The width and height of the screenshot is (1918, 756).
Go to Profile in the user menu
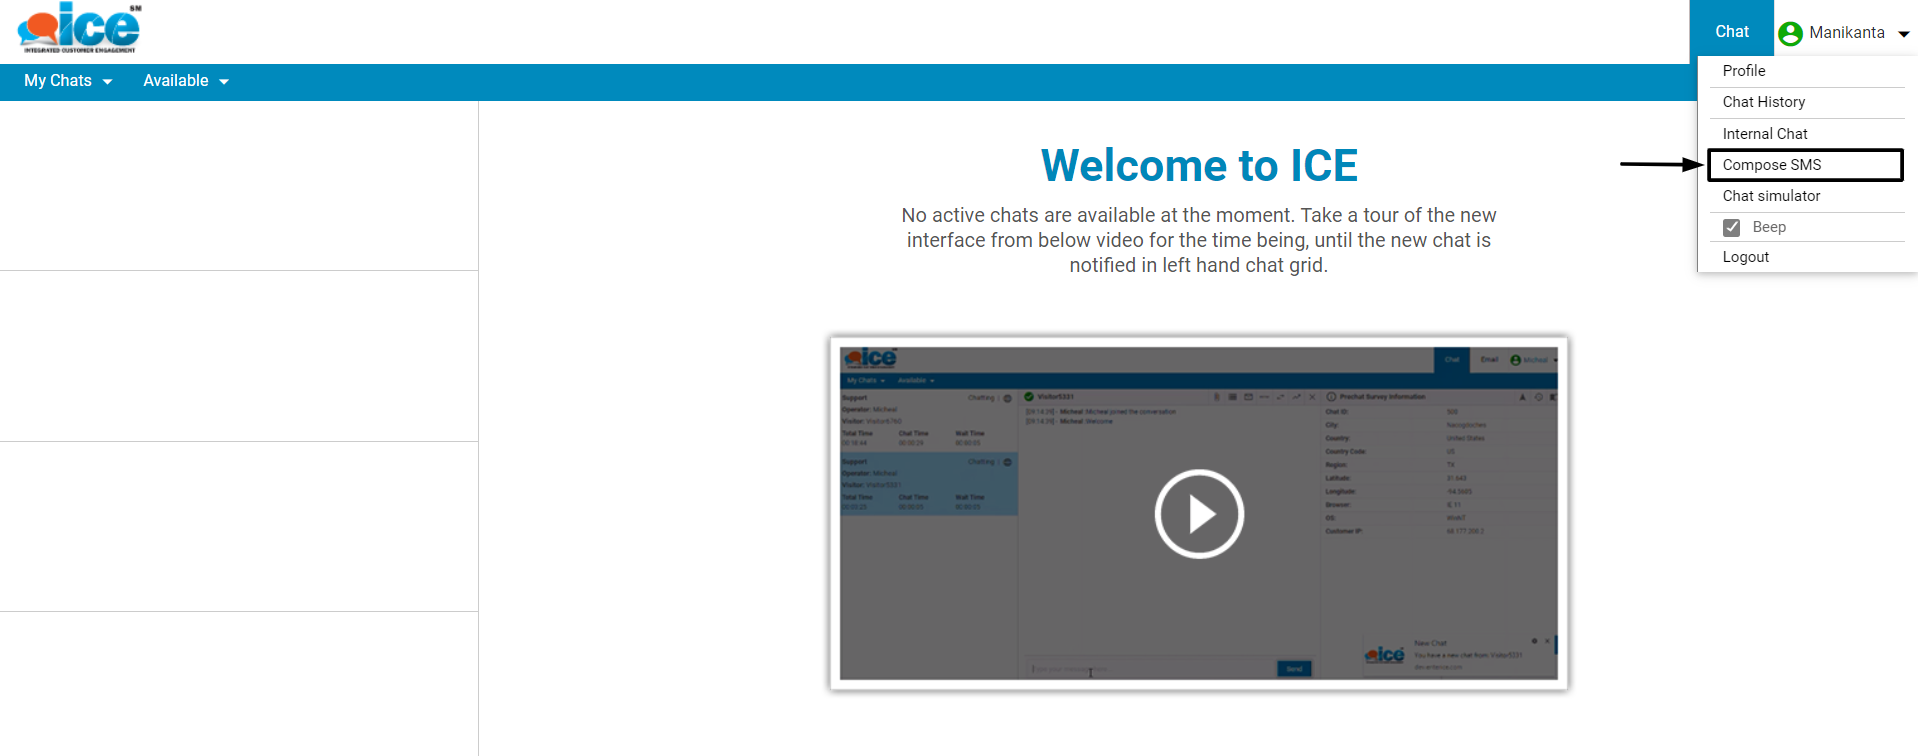(x=1743, y=71)
